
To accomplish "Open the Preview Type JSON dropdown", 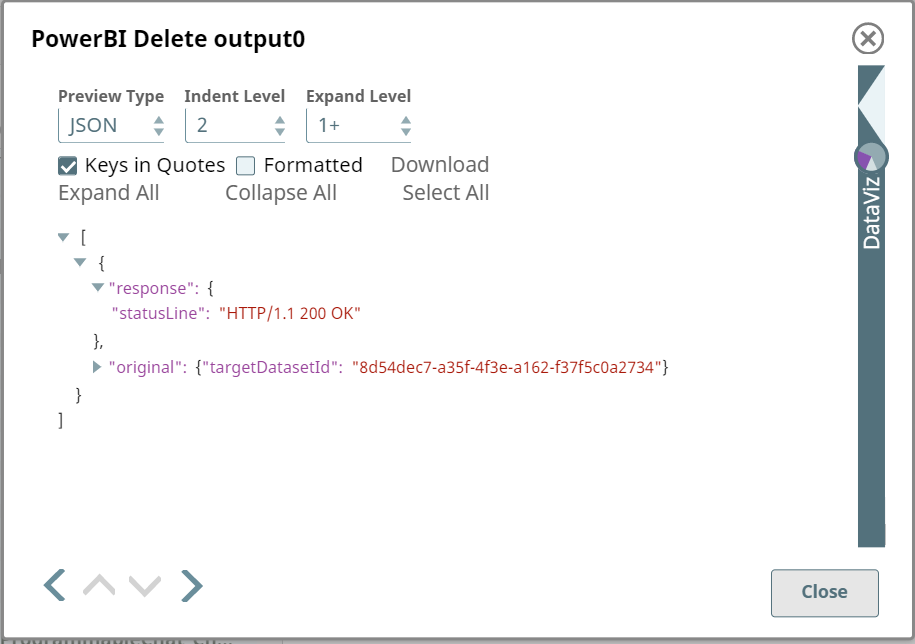I will (x=111, y=125).
